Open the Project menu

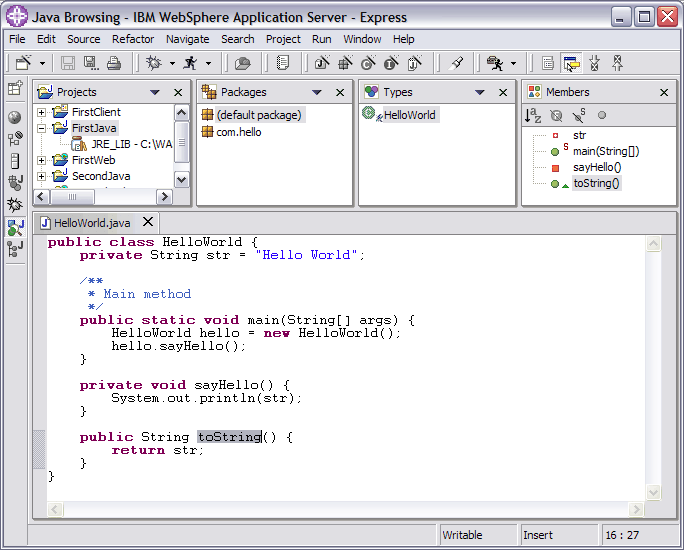[x=283, y=39]
